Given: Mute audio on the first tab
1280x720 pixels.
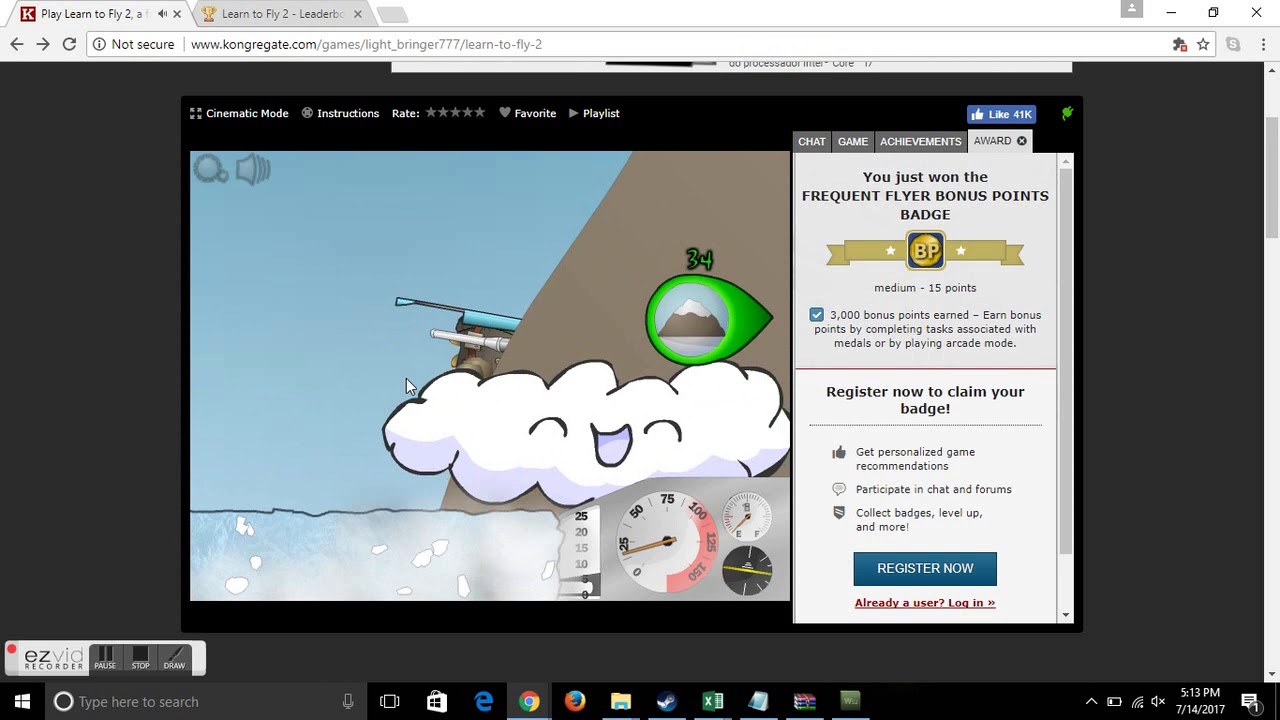Looking at the screenshot, I should click(x=162, y=14).
